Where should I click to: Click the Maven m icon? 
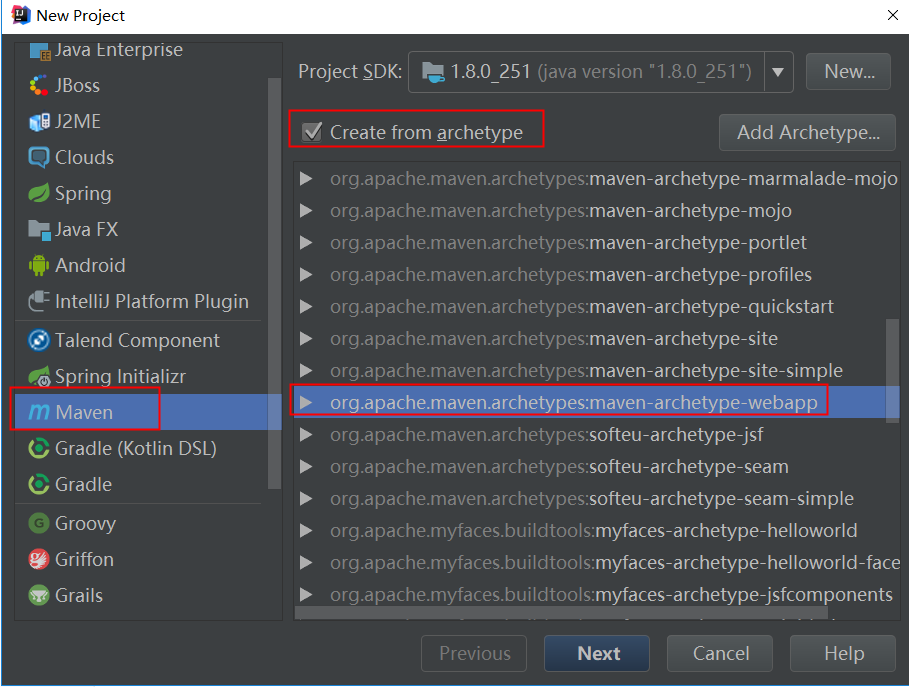(39, 412)
